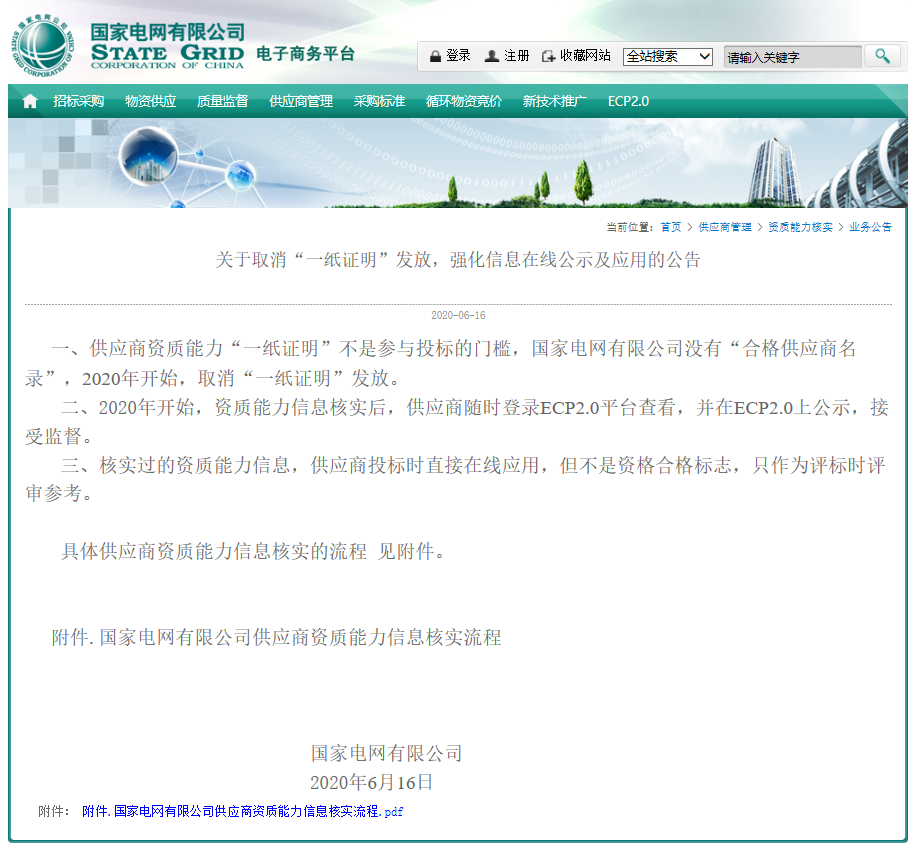Click the register person icon
This screenshot has width=912, height=845.
(491, 55)
